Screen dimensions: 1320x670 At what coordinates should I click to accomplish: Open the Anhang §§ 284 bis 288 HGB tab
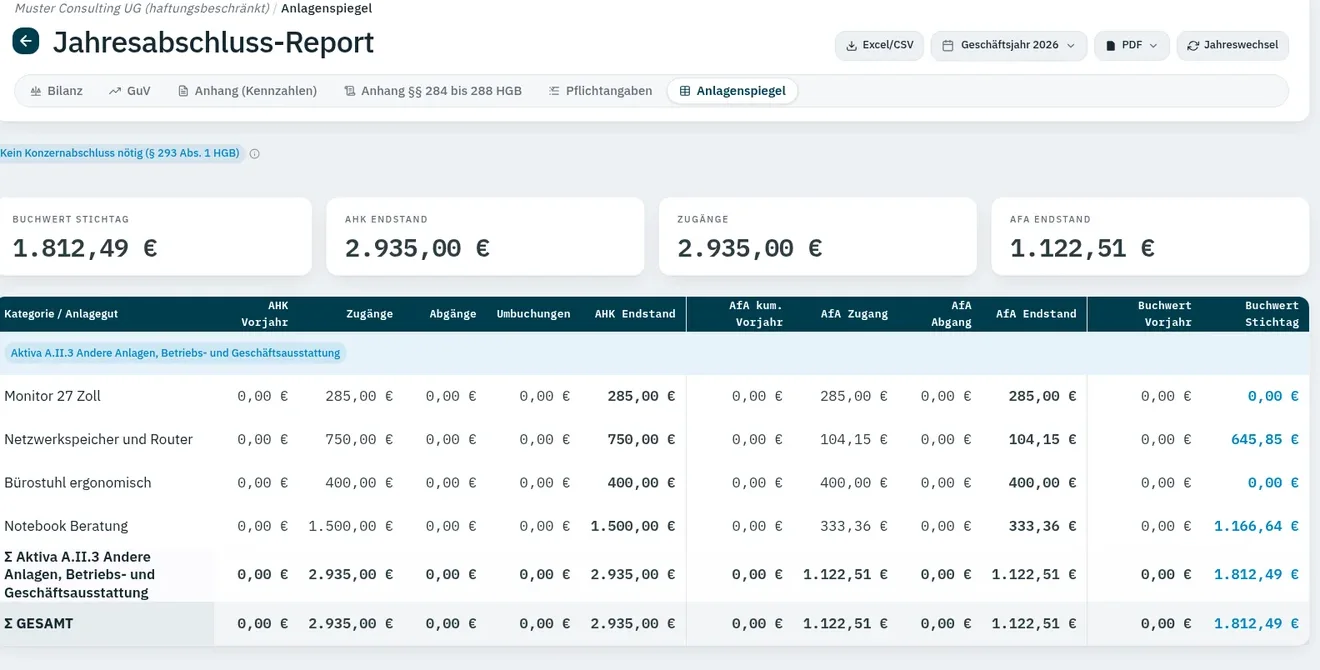[x=433, y=91]
